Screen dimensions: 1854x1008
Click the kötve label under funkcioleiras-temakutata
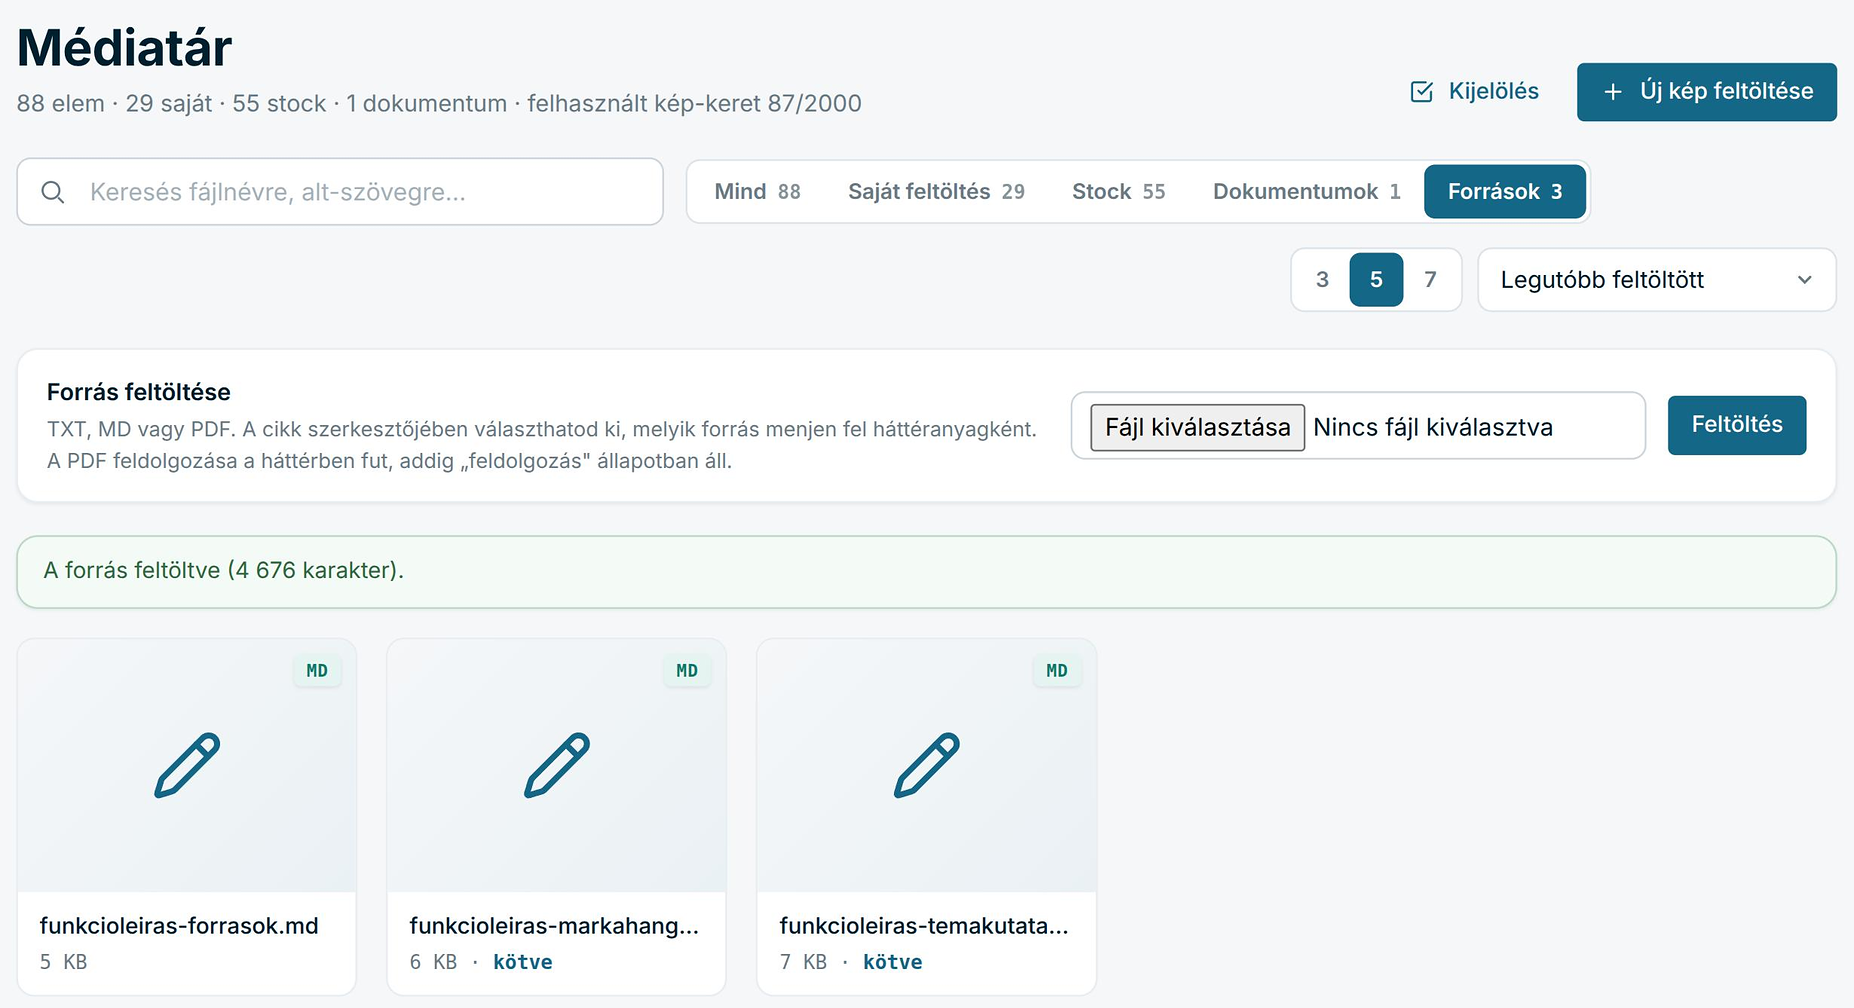point(893,962)
